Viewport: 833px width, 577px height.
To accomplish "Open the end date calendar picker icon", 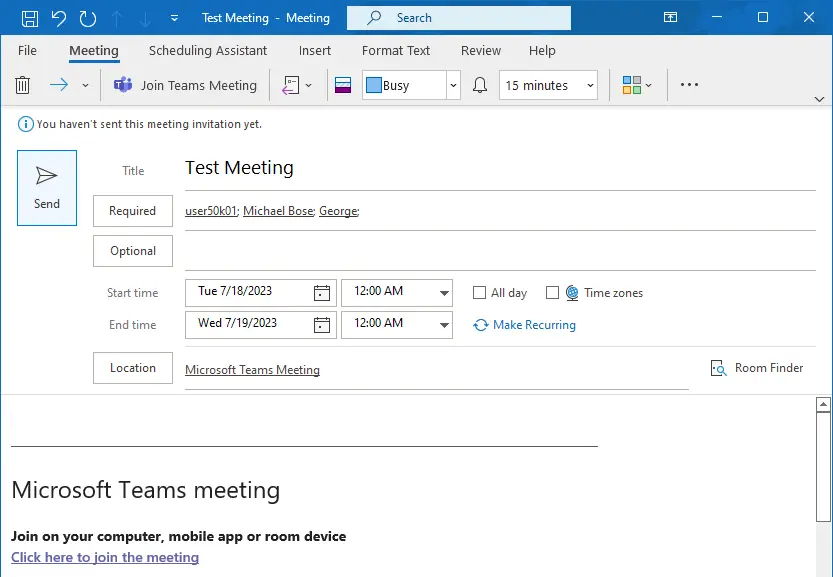I will [322, 325].
